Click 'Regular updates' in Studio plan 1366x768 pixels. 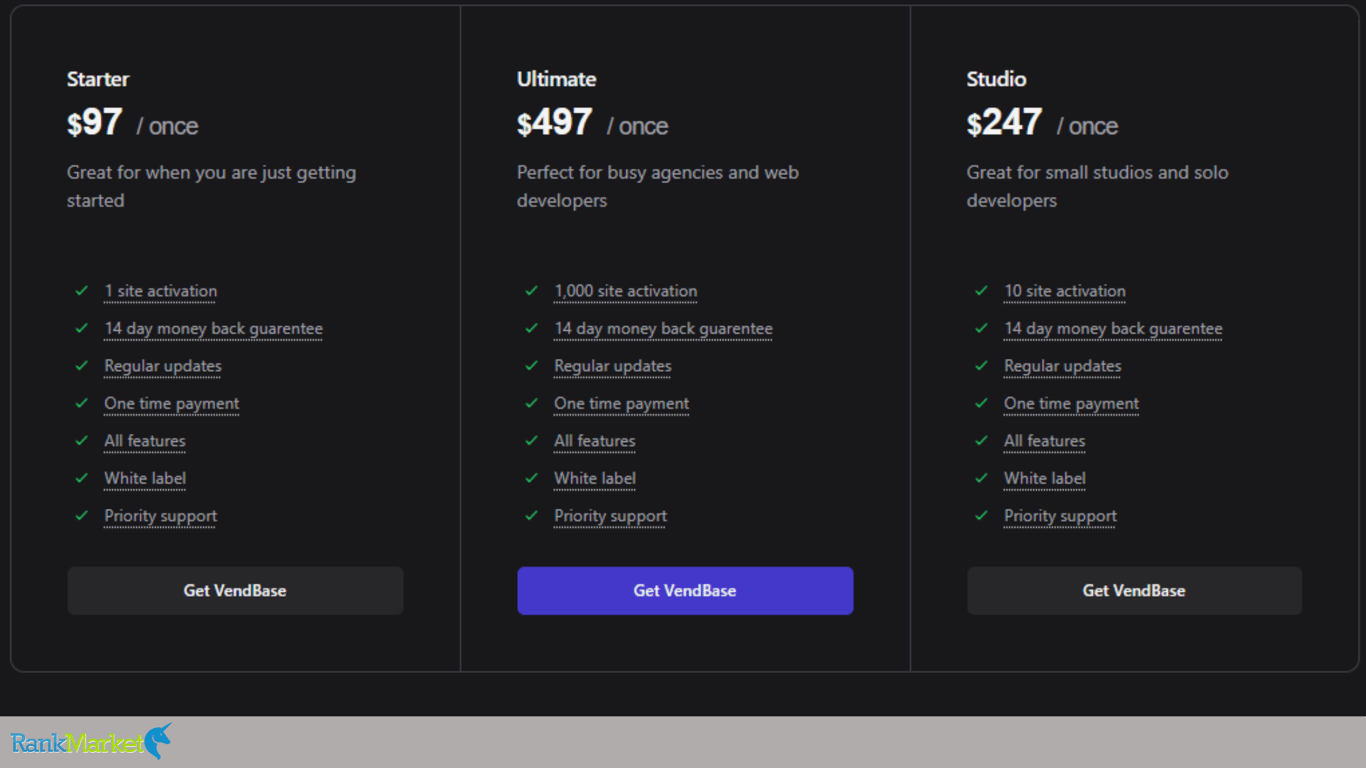click(x=1063, y=366)
